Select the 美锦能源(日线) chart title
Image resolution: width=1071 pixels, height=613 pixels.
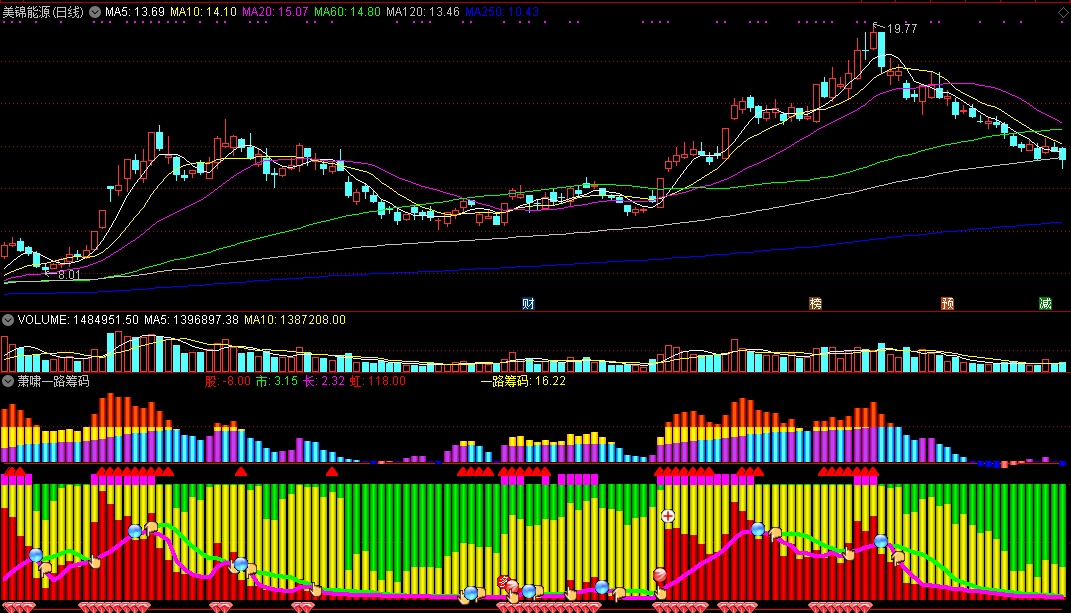coord(43,12)
